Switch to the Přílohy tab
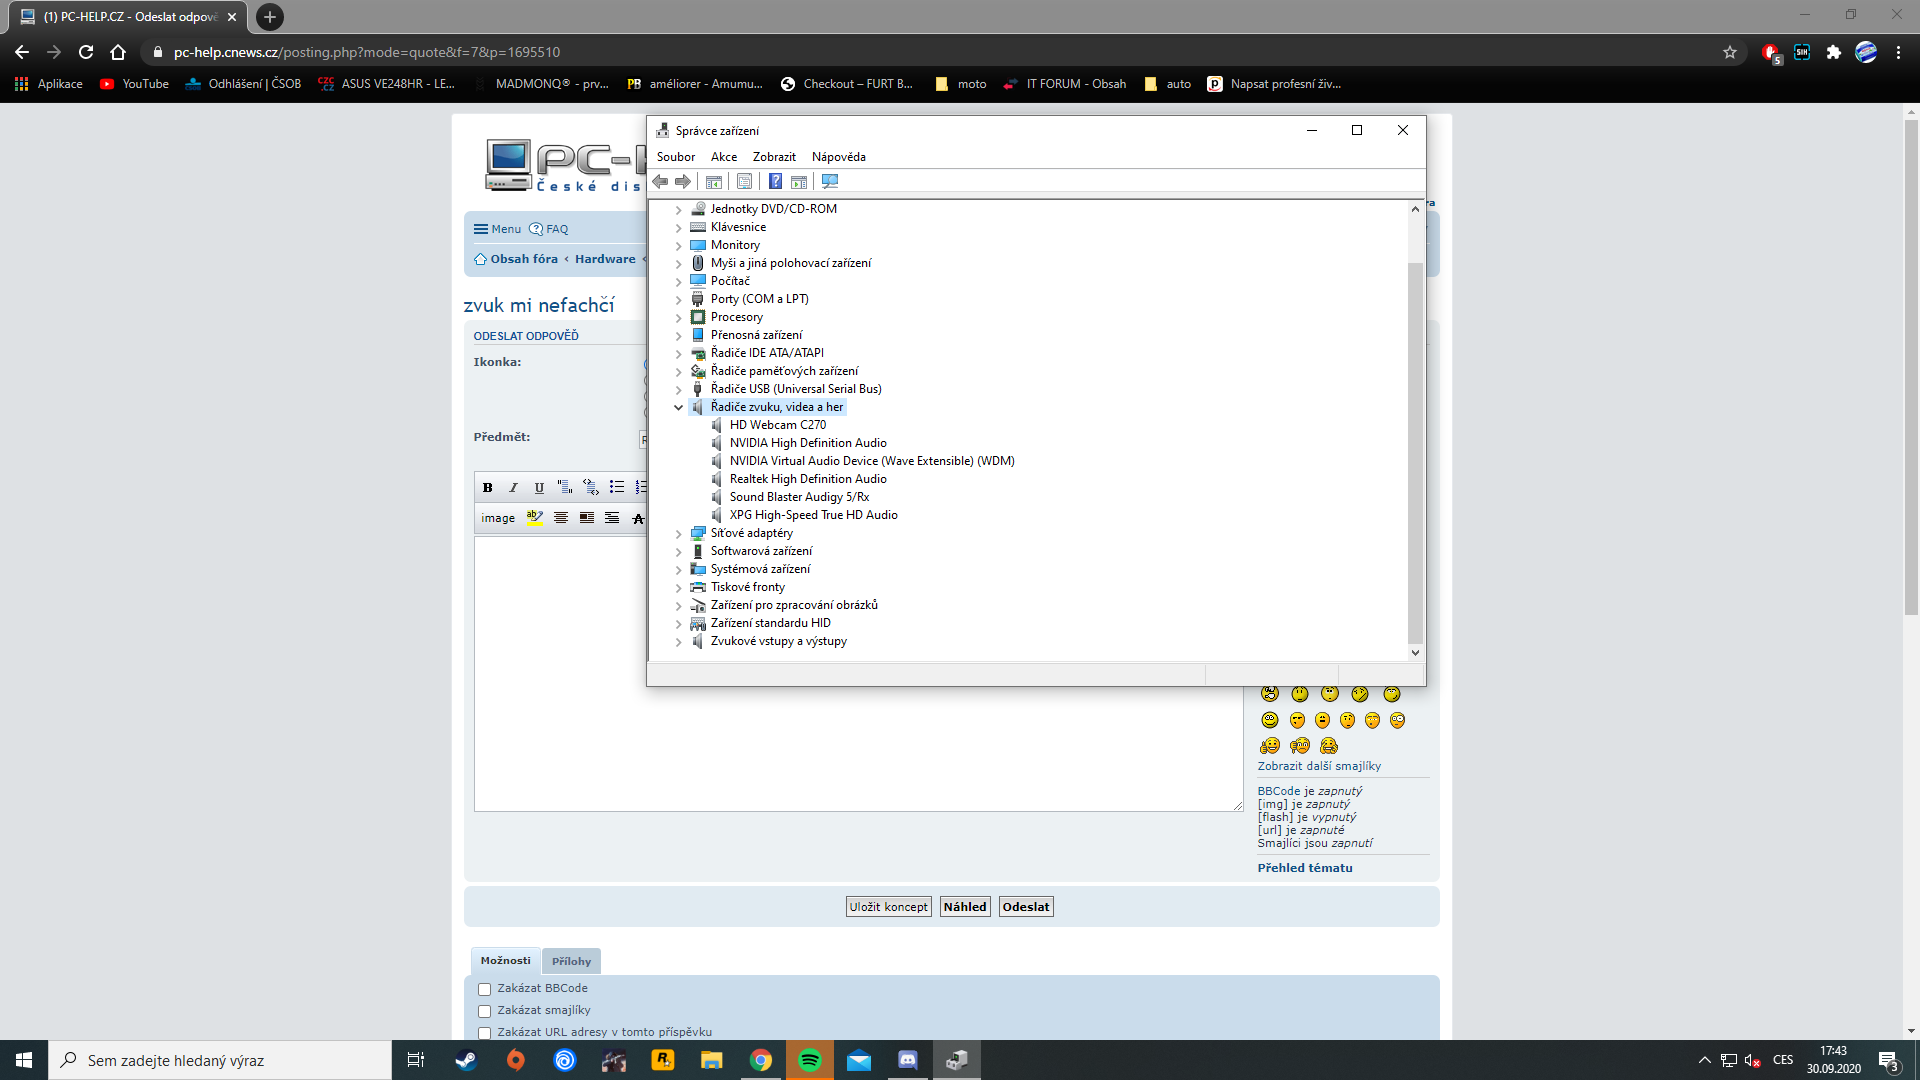 571,961
